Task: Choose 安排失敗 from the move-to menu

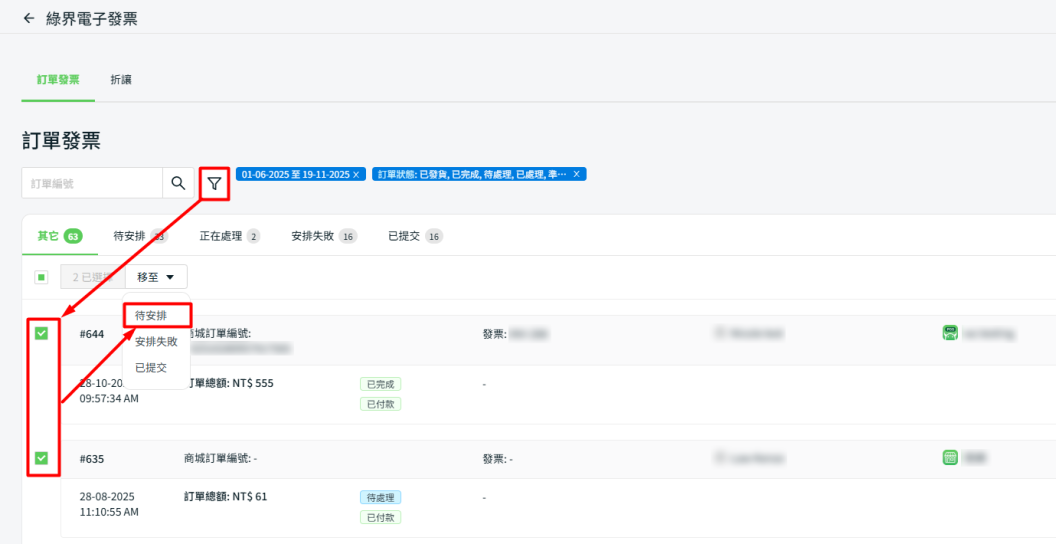Action: (156, 341)
